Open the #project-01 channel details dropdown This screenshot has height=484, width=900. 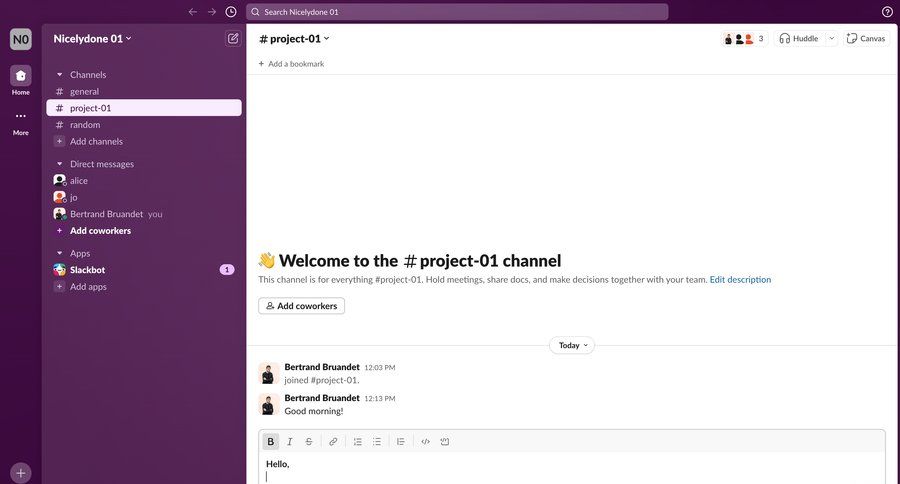point(294,38)
